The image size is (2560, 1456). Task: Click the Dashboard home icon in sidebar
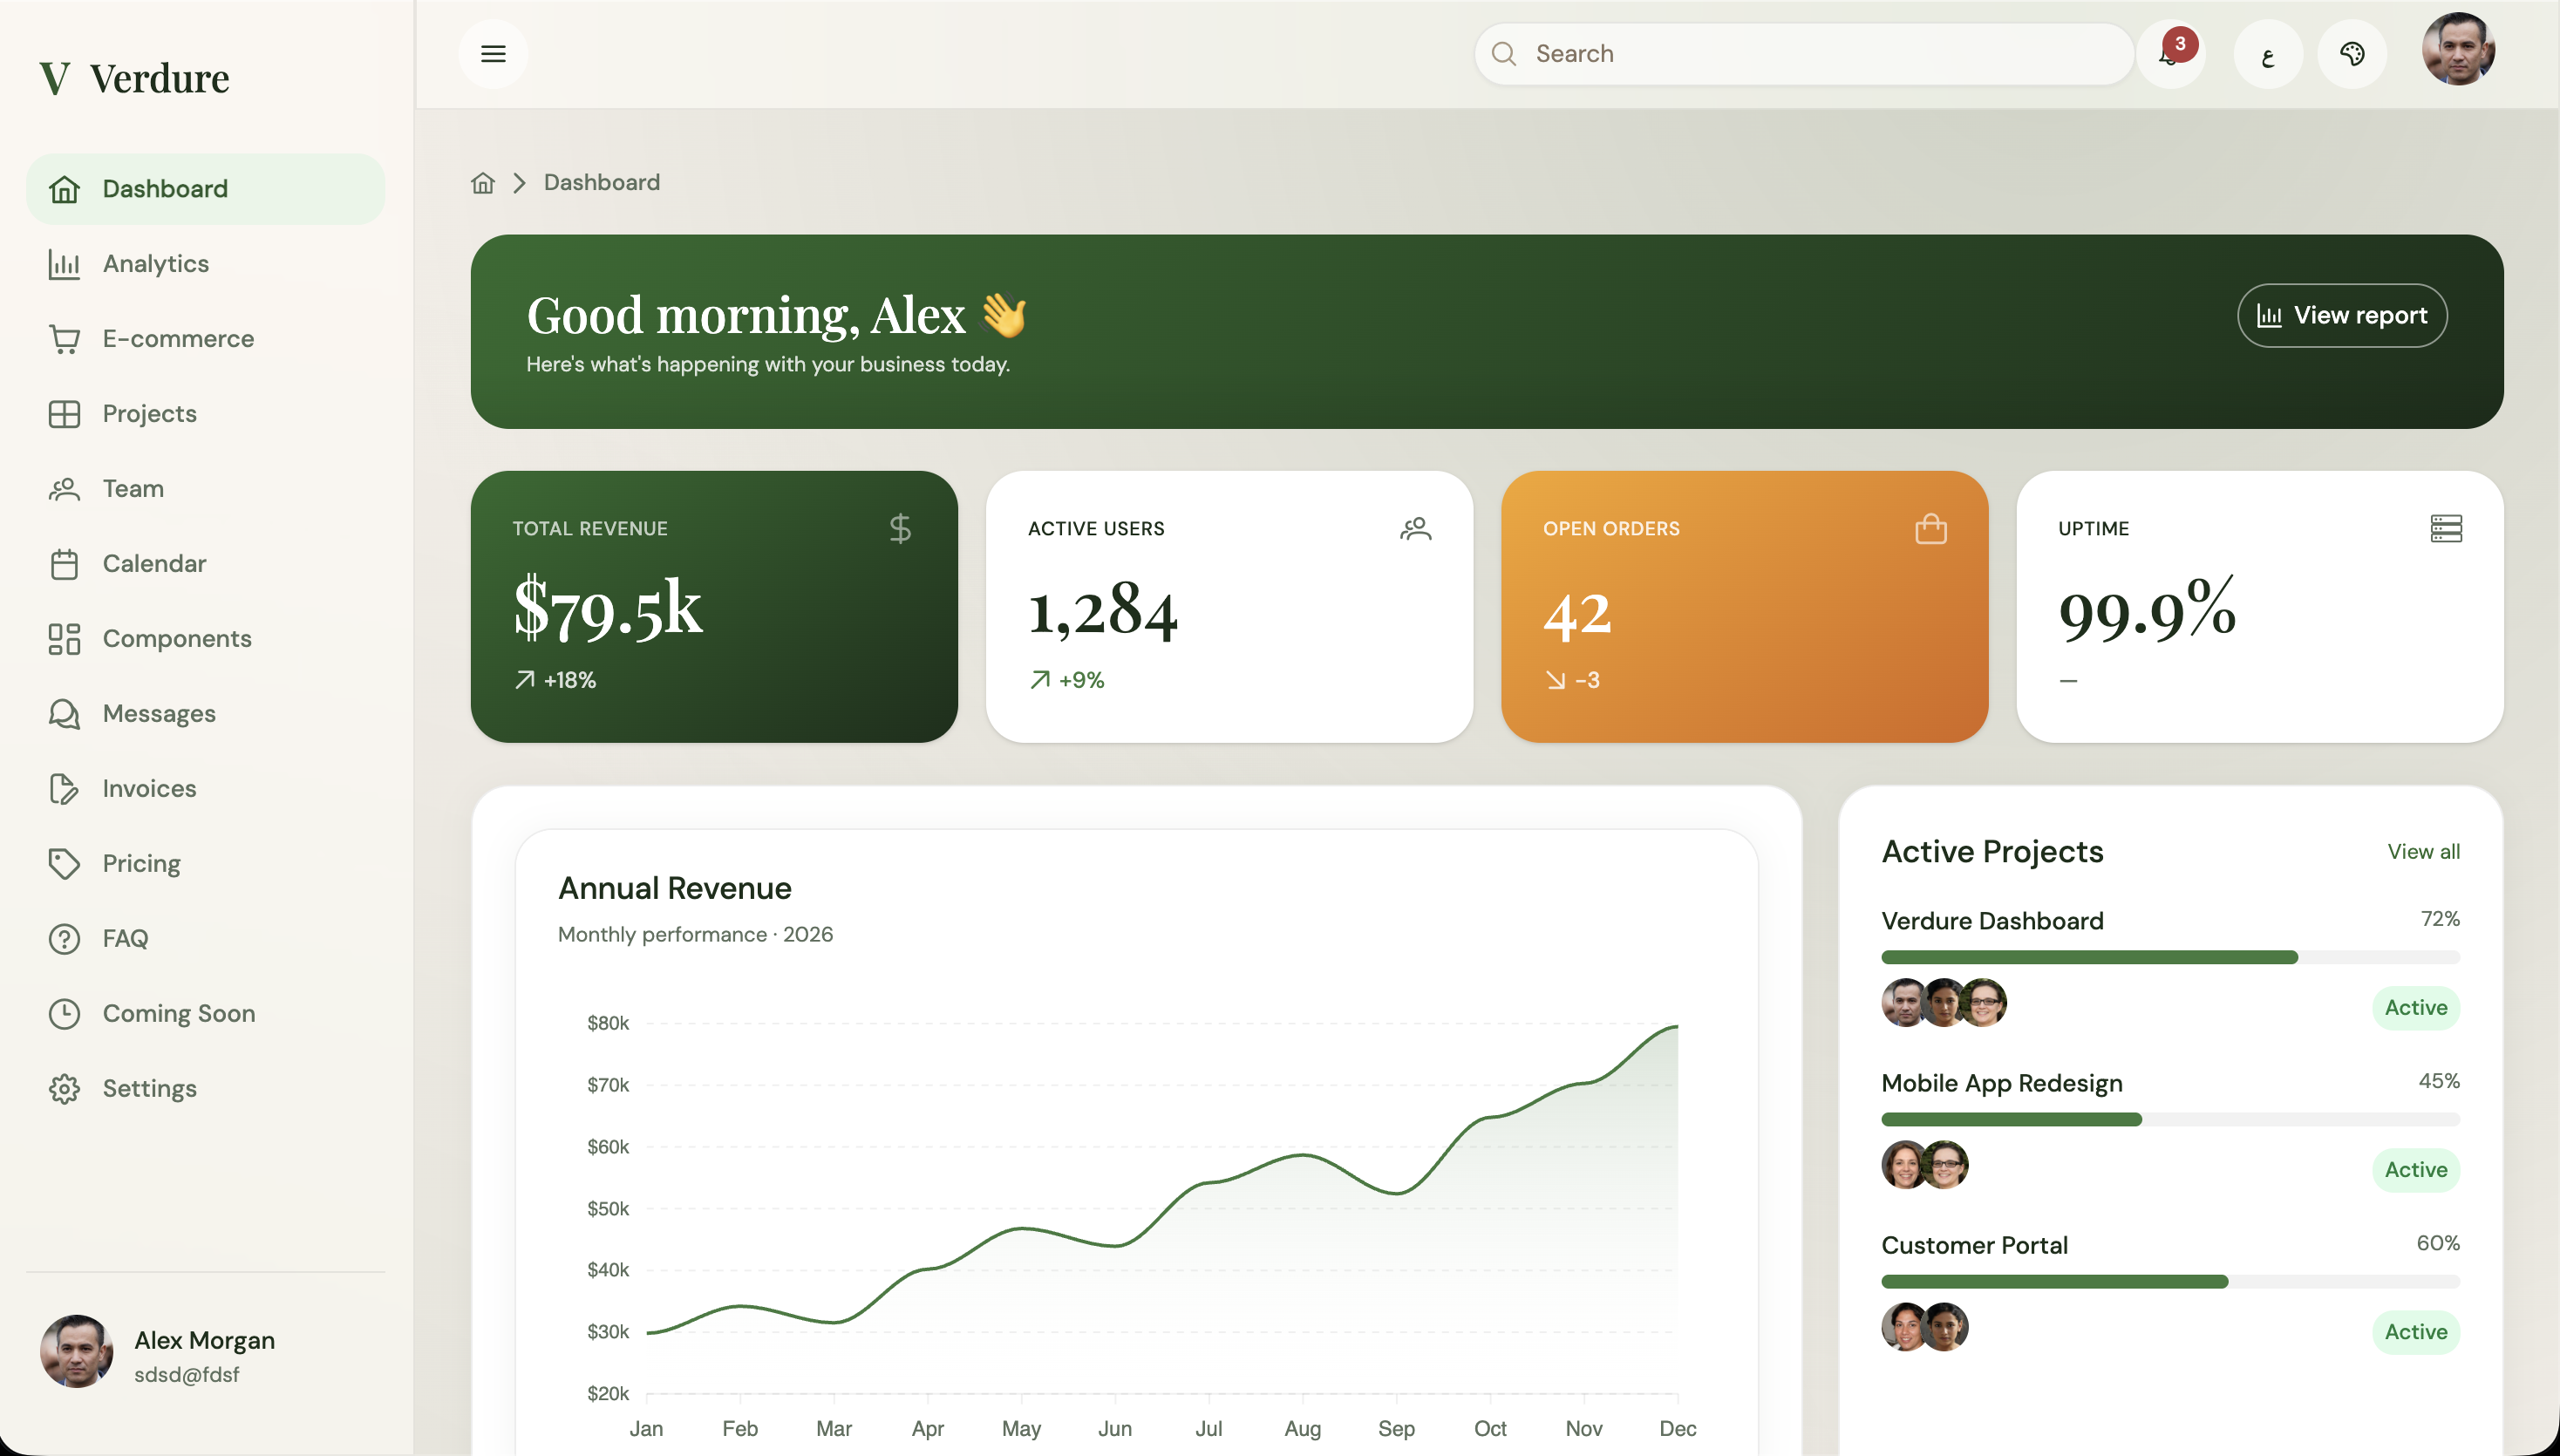(x=64, y=189)
